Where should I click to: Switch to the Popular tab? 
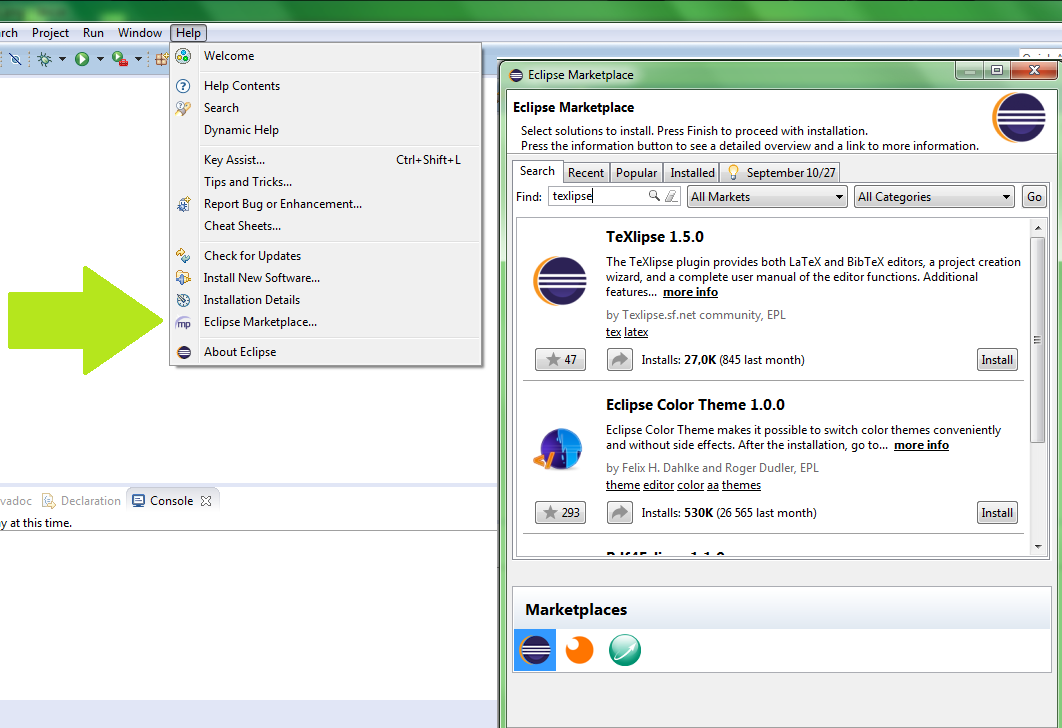pos(636,173)
